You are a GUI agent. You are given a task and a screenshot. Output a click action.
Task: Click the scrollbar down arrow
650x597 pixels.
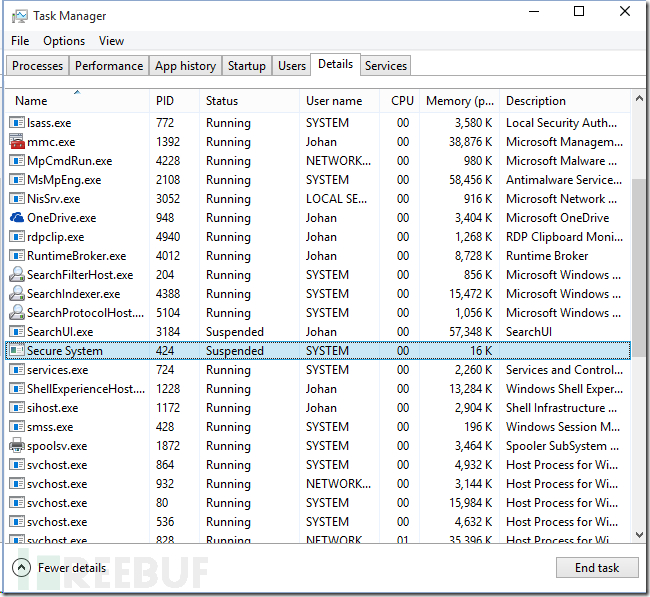[639, 535]
